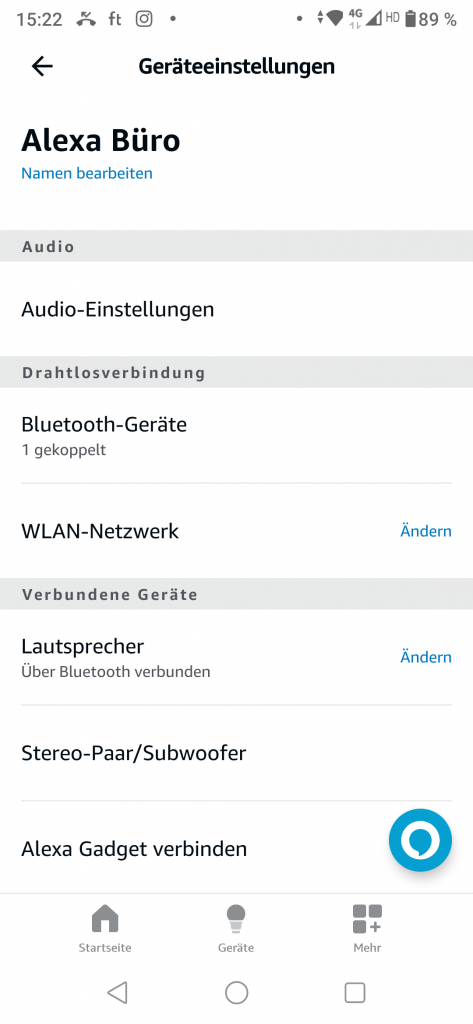Tap the Instagram notification icon in the status bar
This screenshot has width=473, height=1024.
pyautogui.click(x=144, y=19)
